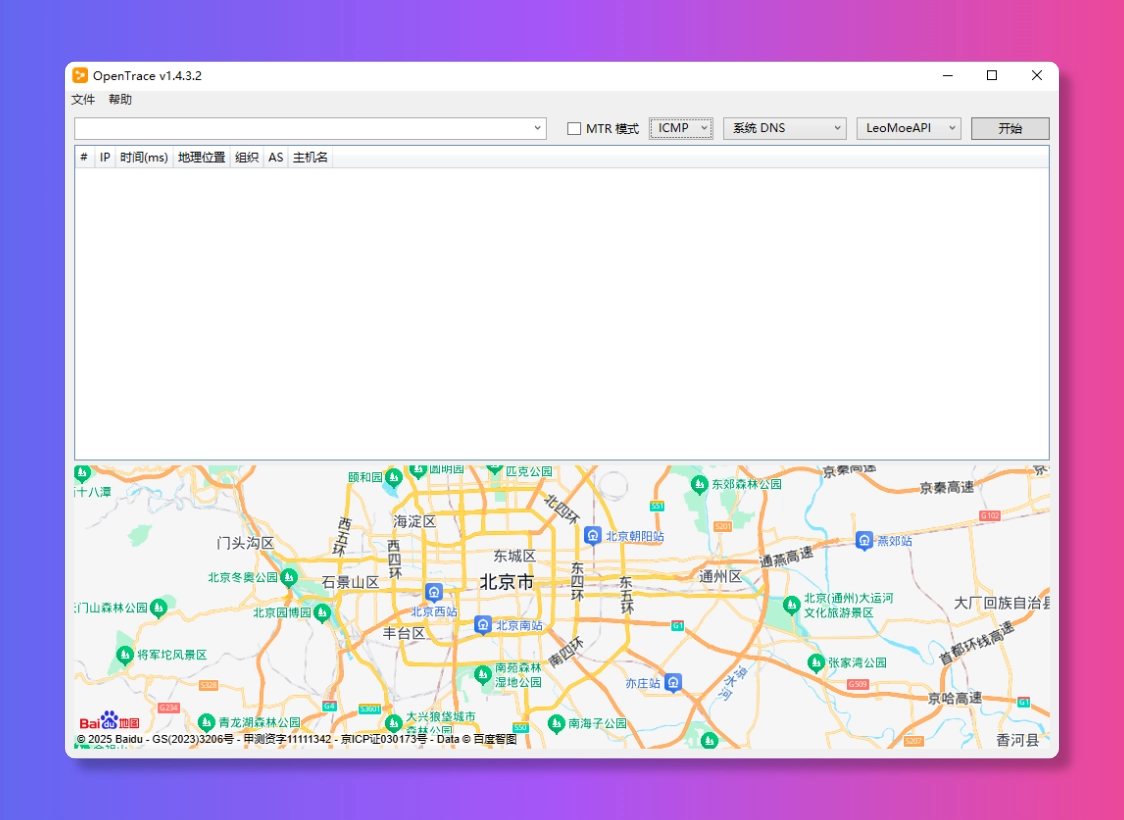Click the 南苑森林湿地公园 park icon

tap(483, 674)
